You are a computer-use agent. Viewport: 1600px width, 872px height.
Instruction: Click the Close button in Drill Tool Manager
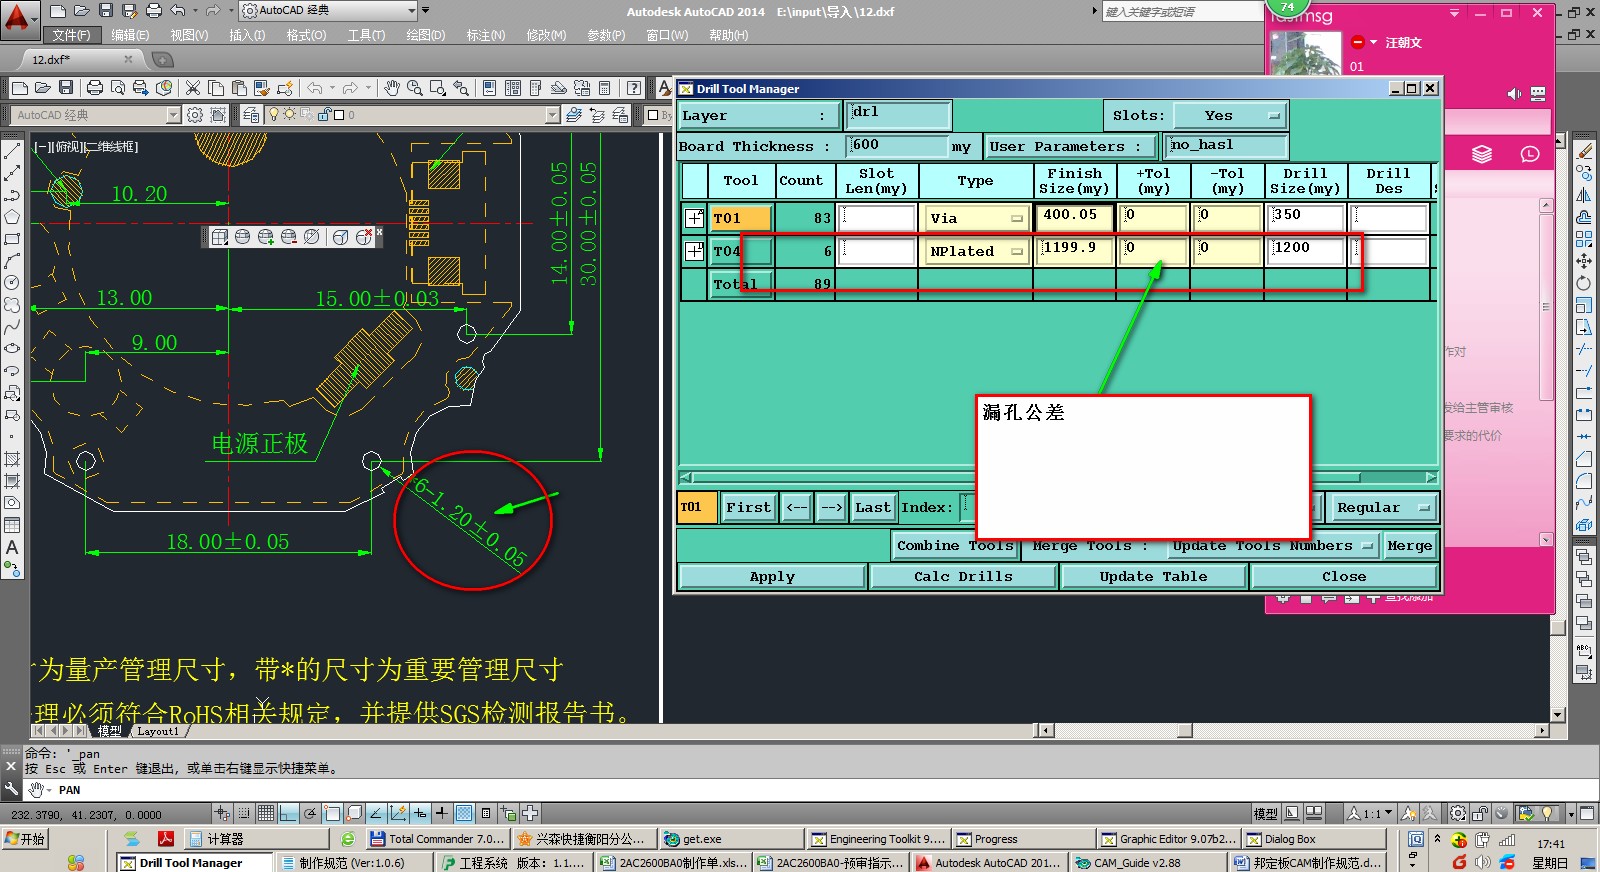[x=1344, y=576]
